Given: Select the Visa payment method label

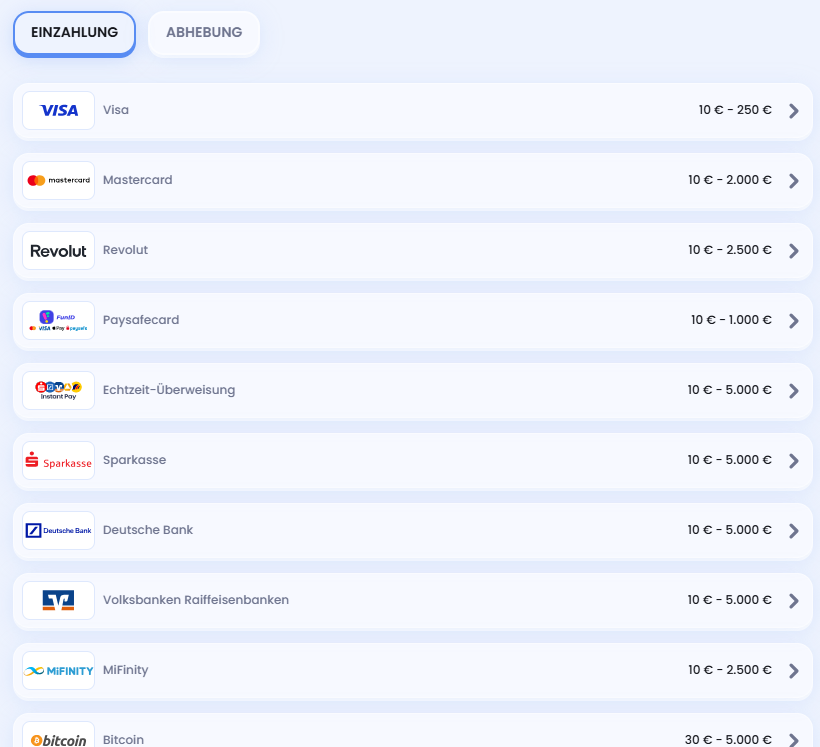Looking at the screenshot, I should pos(116,110).
